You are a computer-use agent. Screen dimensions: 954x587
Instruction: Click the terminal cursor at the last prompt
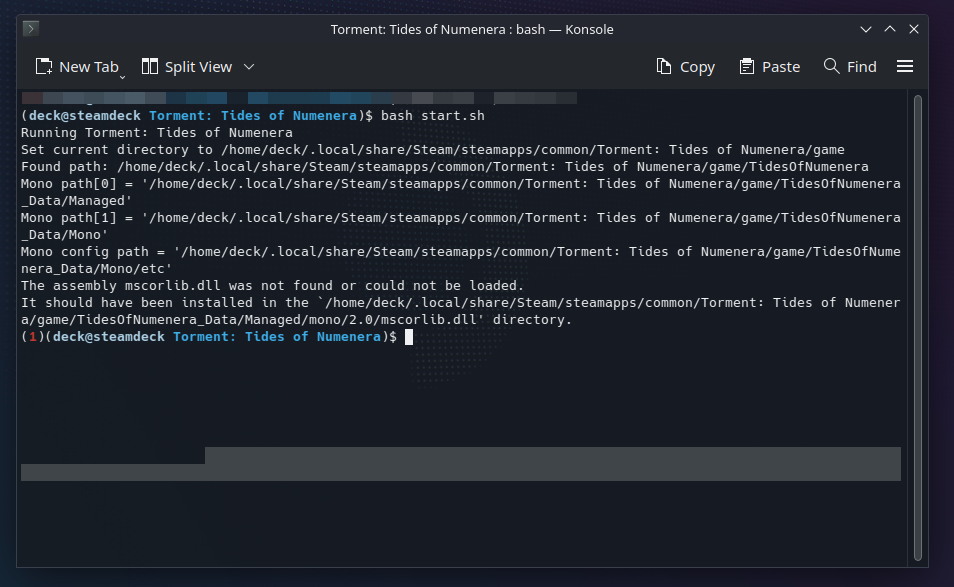point(409,337)
